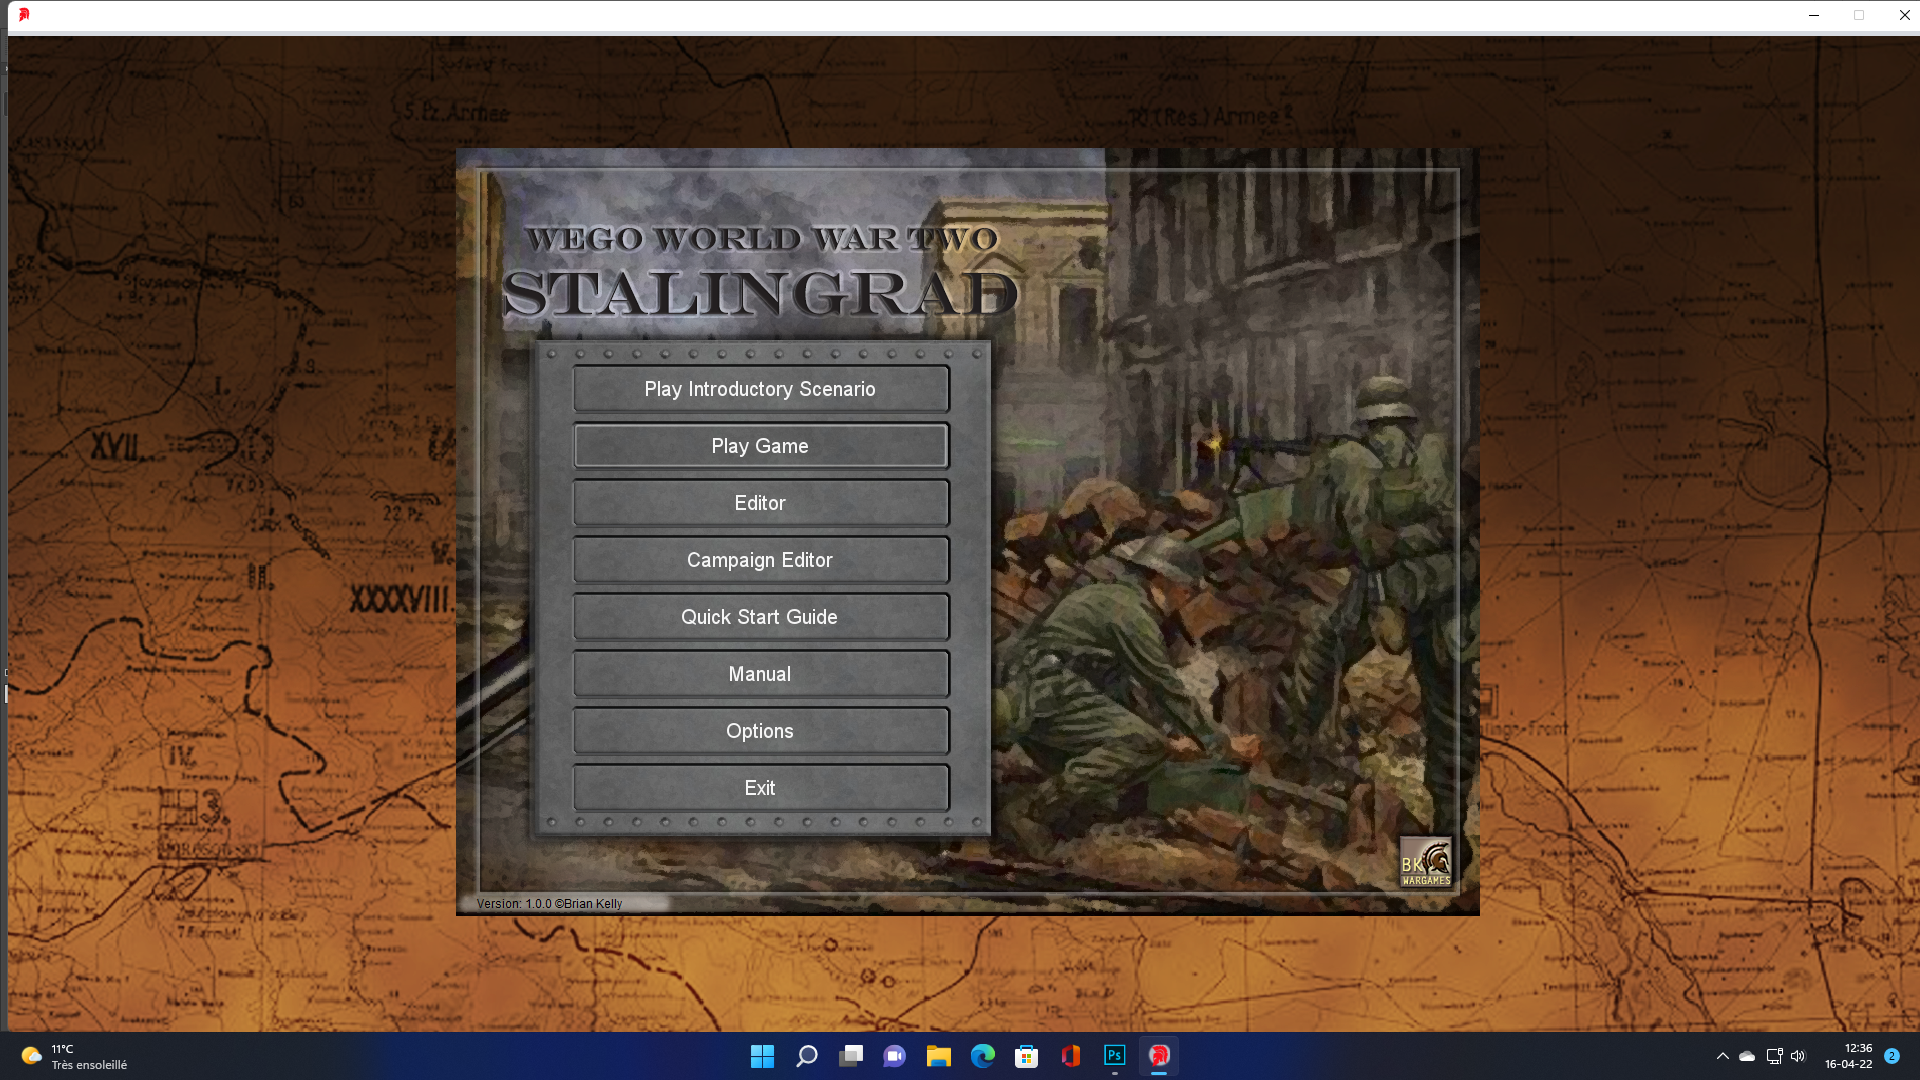1920x1080 pixels.
Task: Open the Manual
Action: [x=760, y=674]
